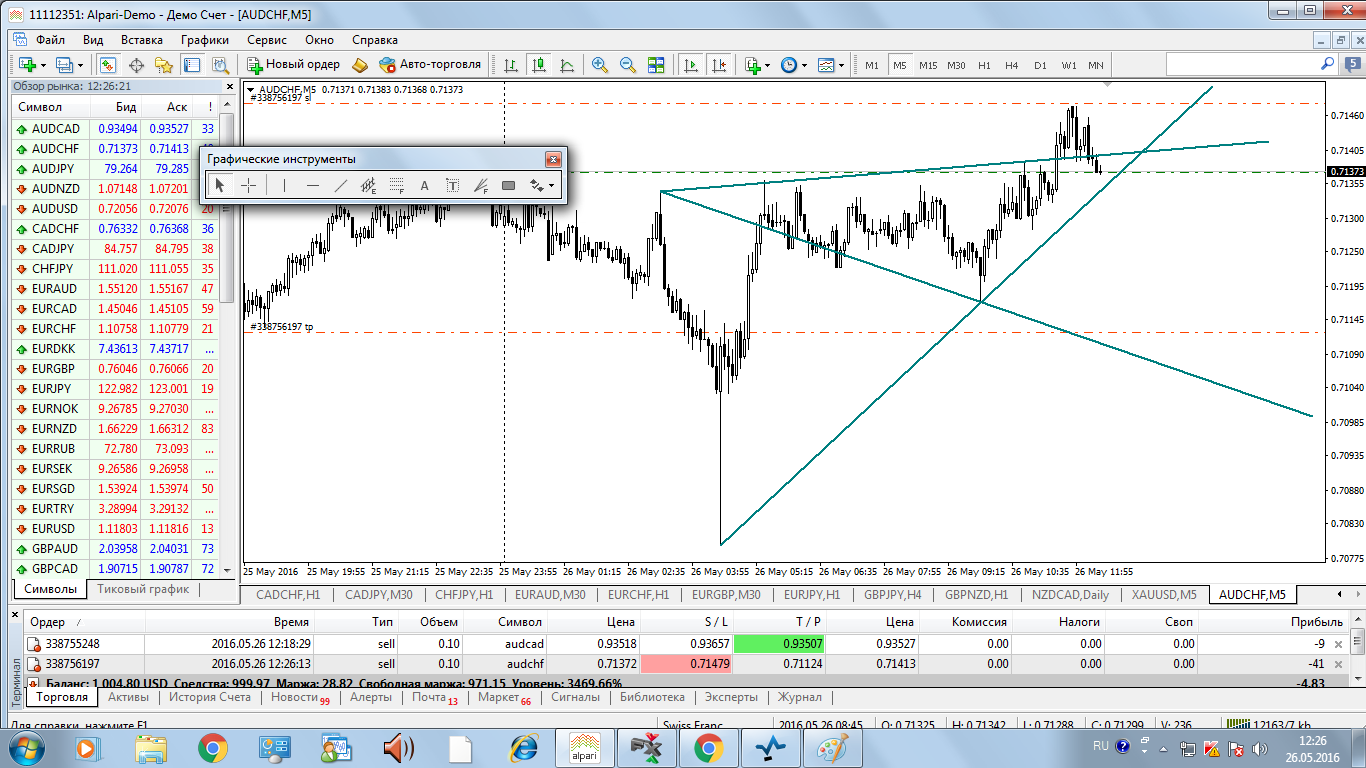Select the text A drawing tool

coord(424,185)
